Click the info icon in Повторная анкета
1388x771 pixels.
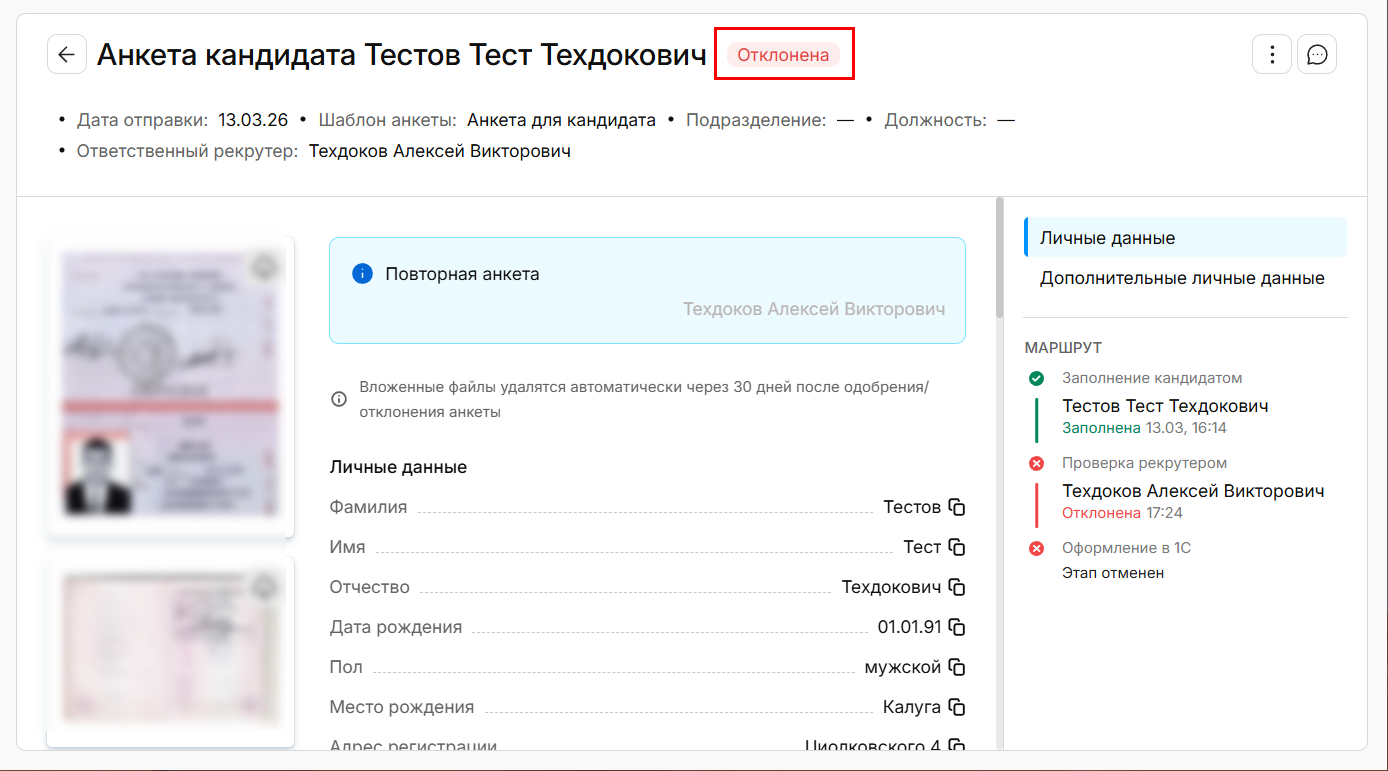(362, 274)
